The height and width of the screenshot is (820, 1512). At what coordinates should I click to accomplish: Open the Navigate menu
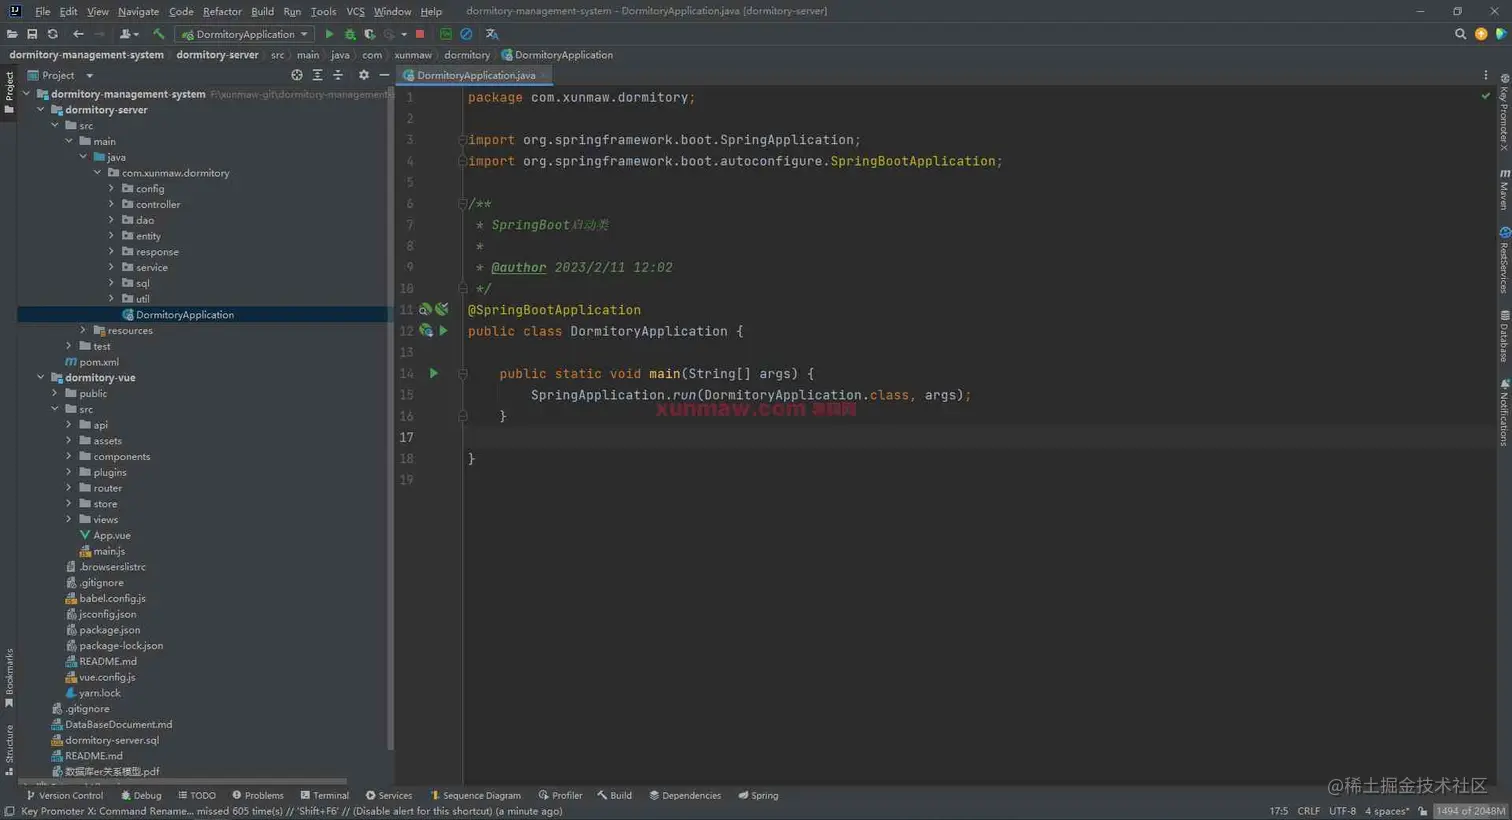(138, 11)
